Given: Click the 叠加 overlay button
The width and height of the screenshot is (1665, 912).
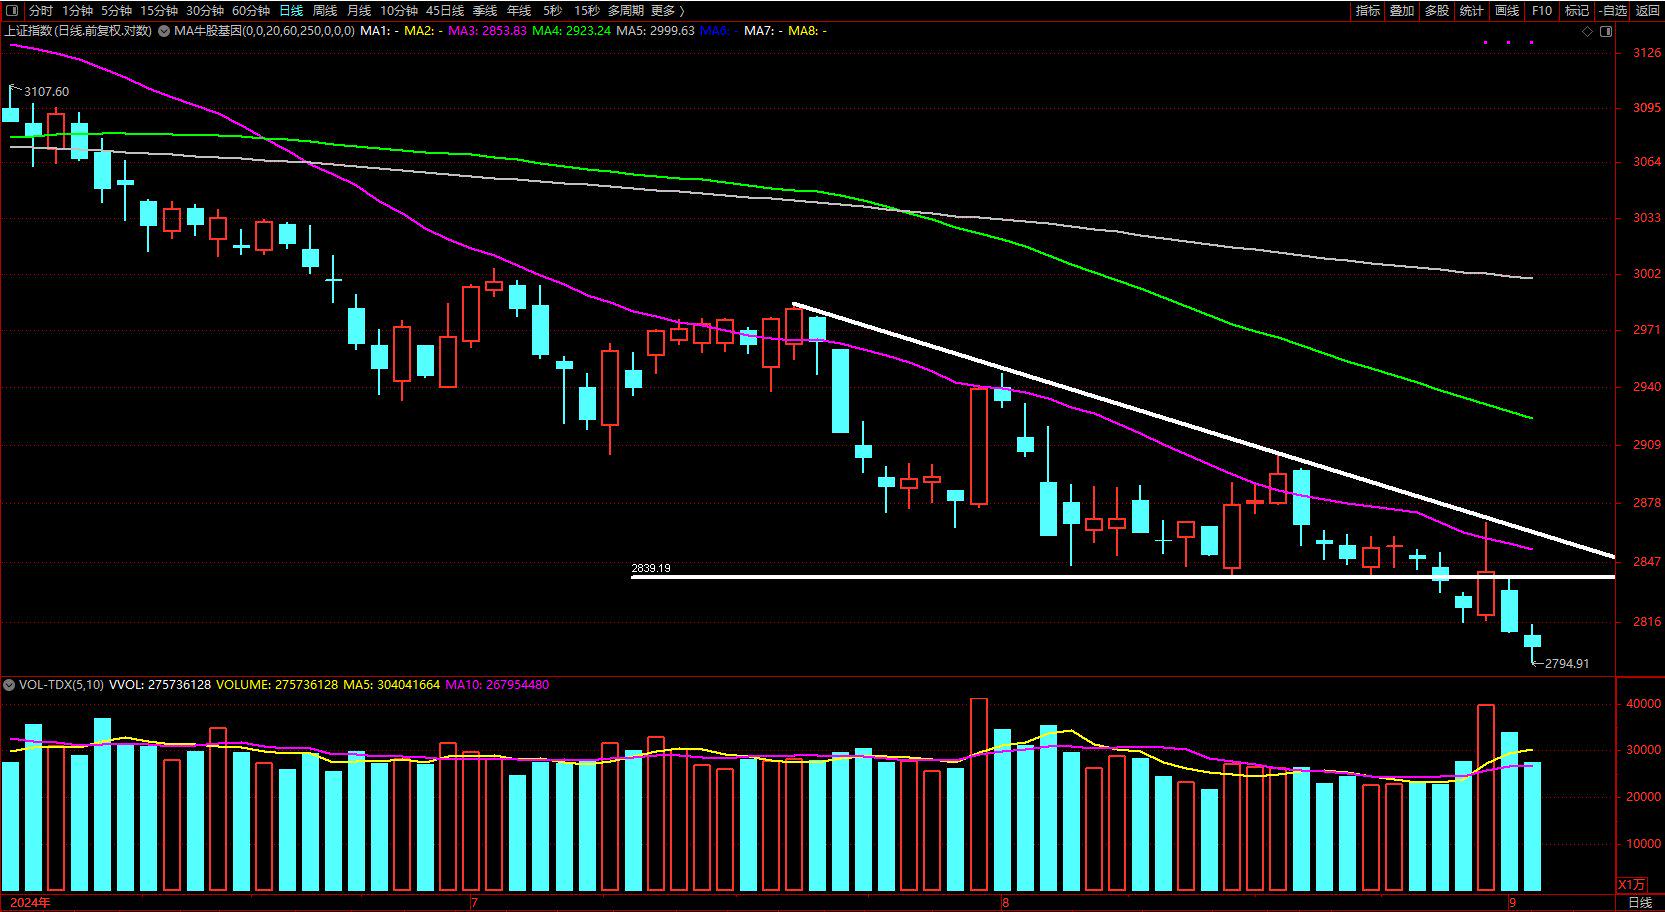Looking at the screenshot, I should click(1402, 11).
